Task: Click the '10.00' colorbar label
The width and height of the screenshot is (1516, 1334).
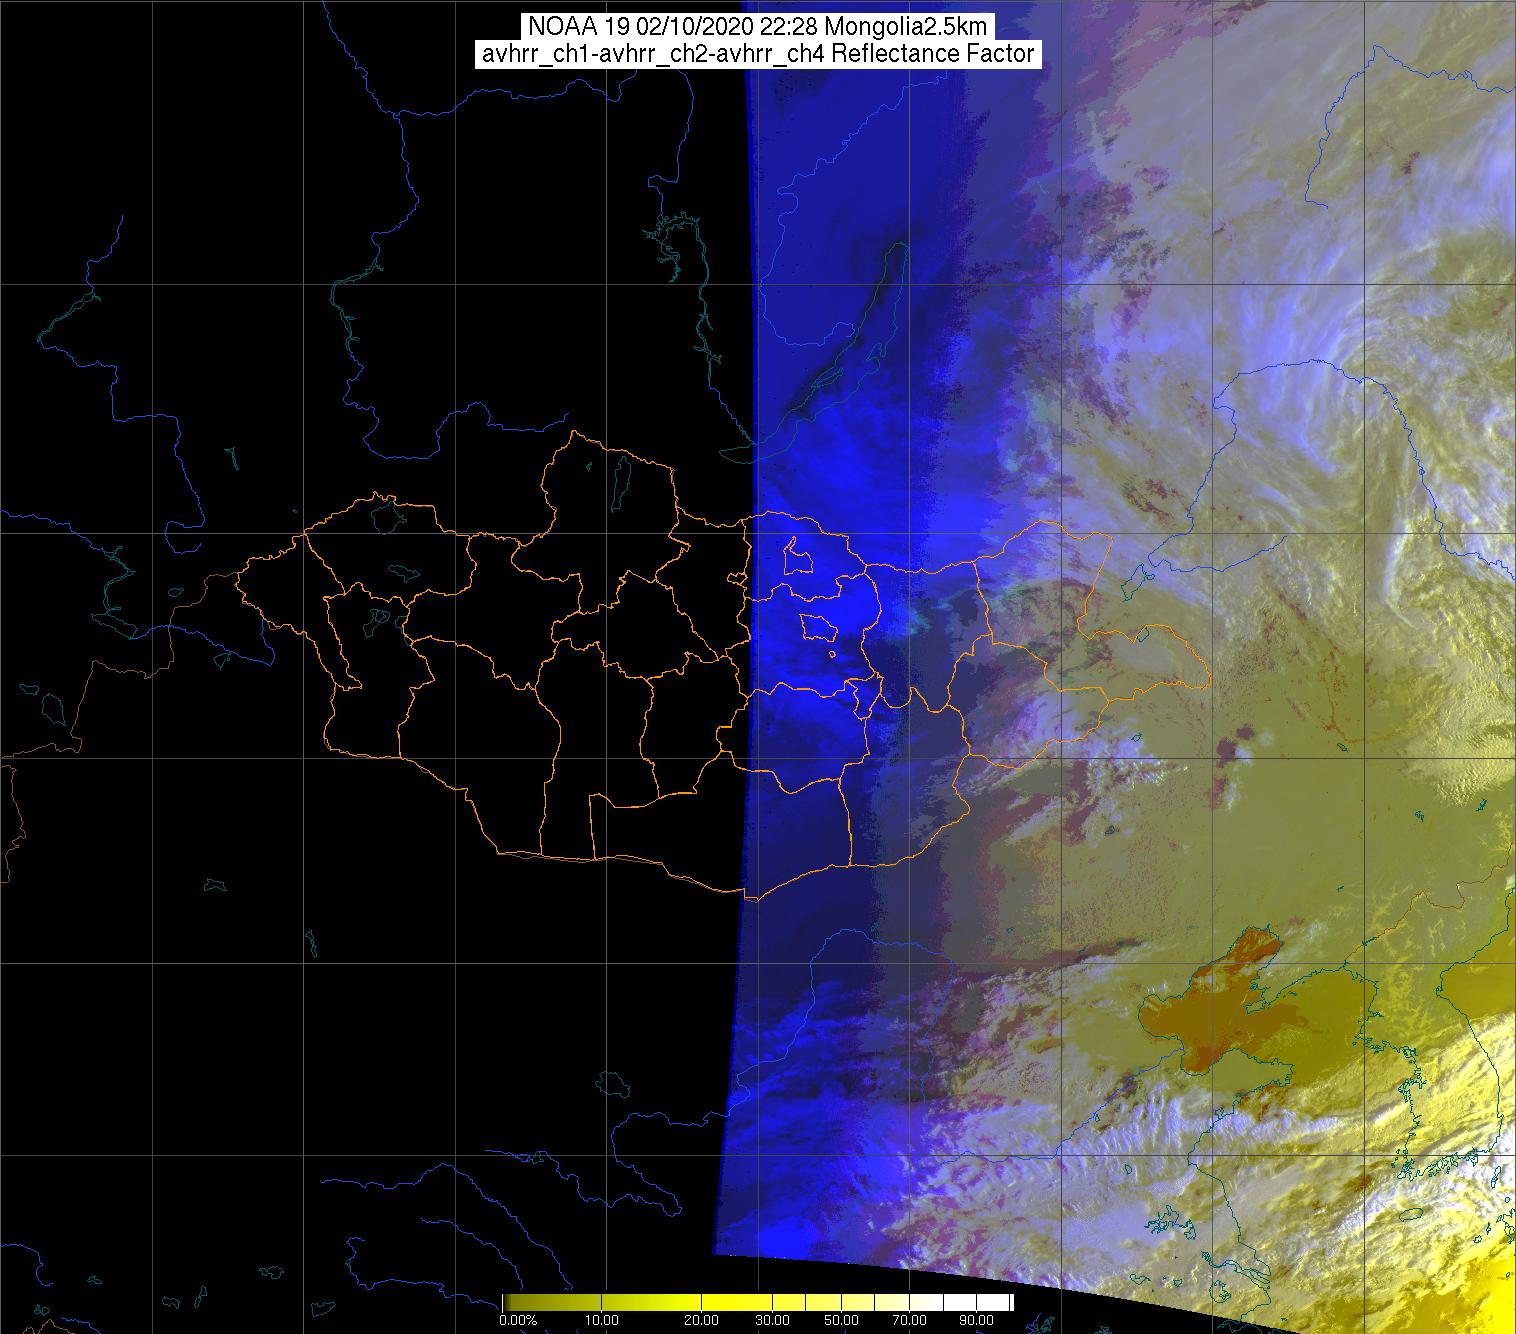Action: tap(604, 1321)
